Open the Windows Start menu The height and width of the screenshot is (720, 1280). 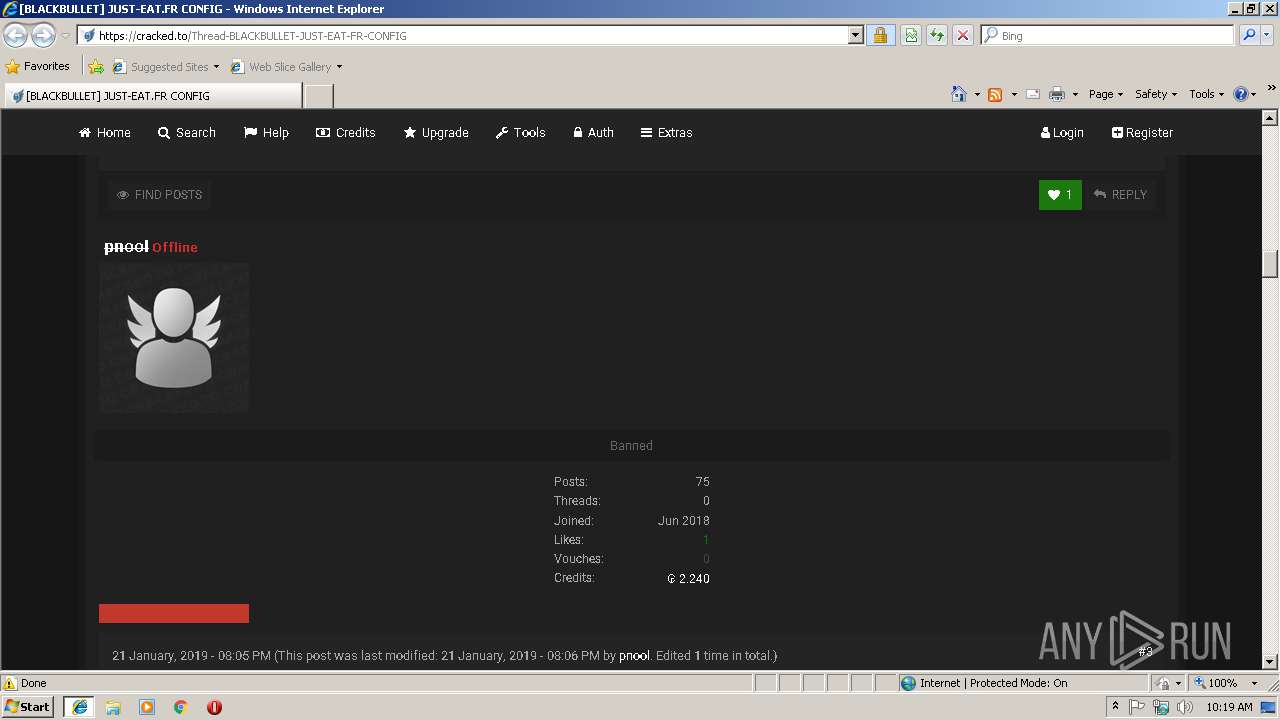click(28, 707)
